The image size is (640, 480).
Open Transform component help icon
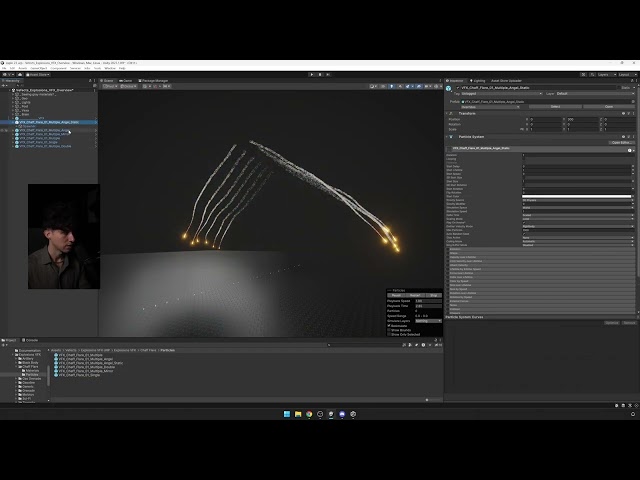pos(623,113)
